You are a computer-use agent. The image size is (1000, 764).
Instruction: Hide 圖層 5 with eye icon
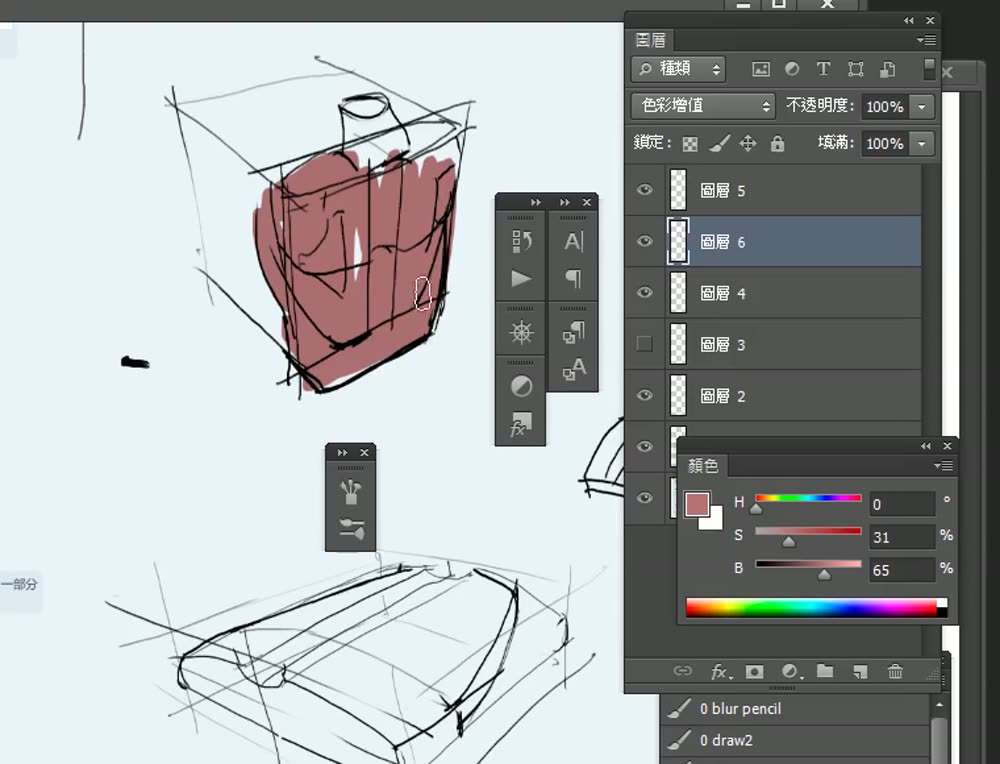pos(644,190)
